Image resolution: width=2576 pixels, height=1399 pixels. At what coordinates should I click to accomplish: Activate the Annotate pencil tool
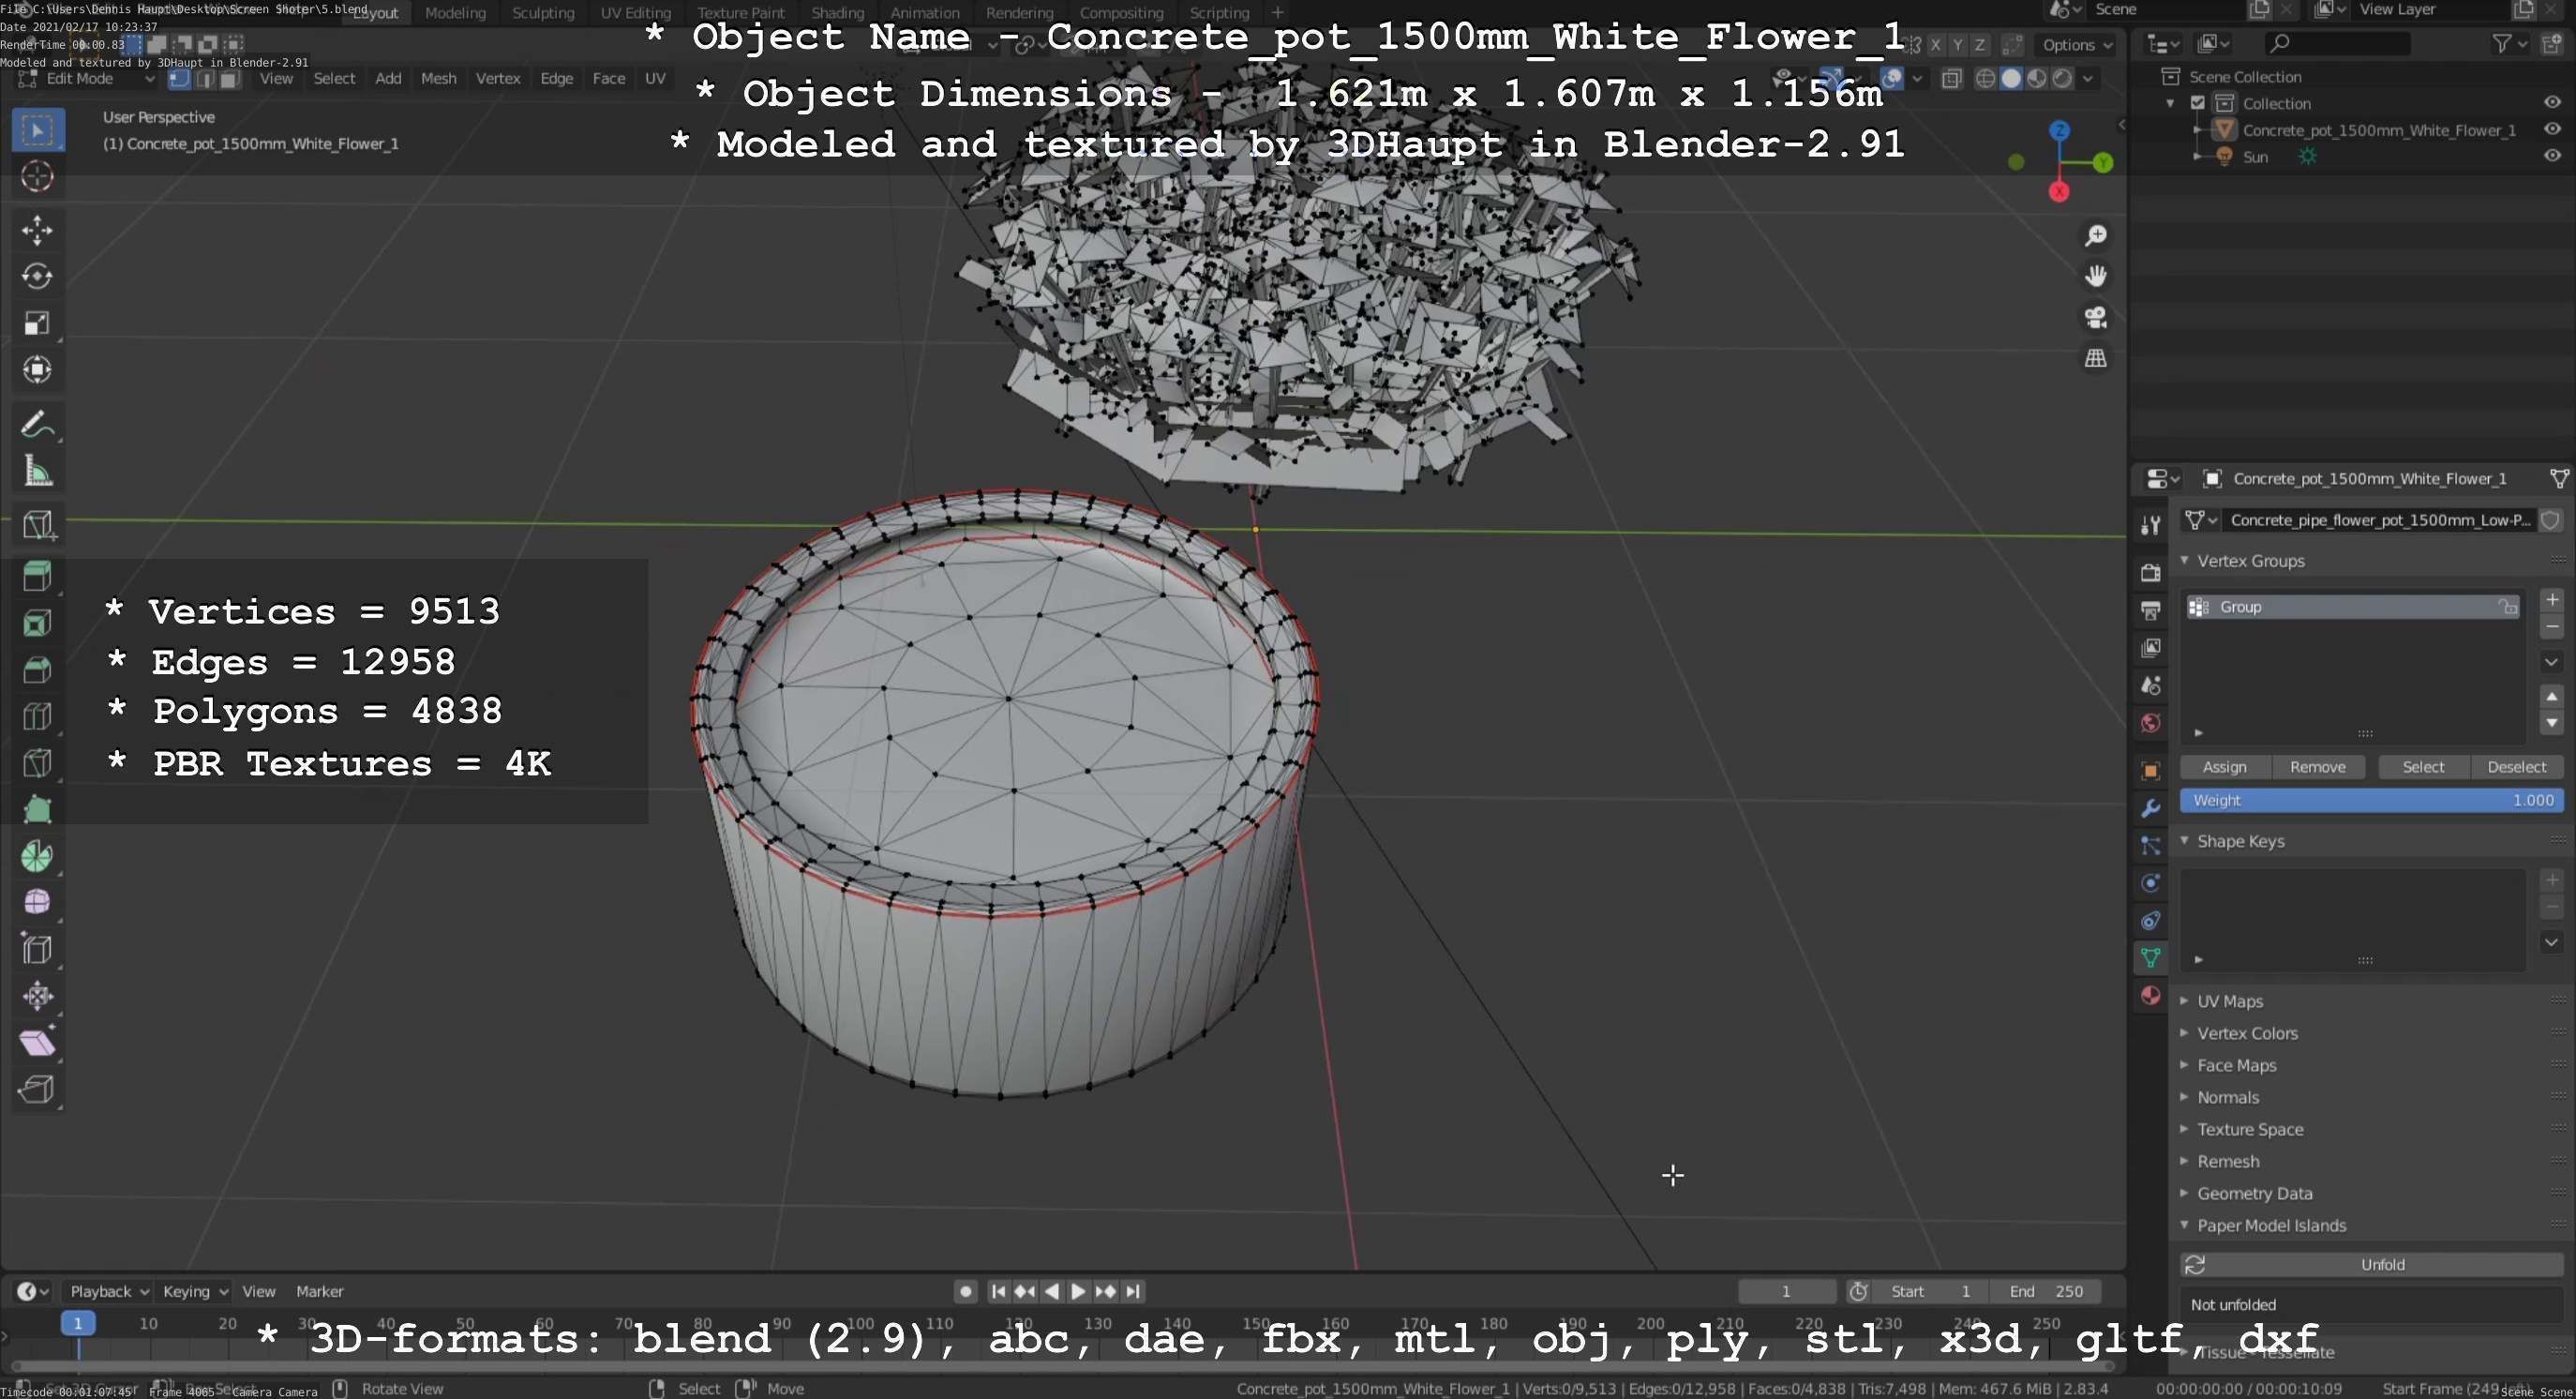click(x=37, y=424)
